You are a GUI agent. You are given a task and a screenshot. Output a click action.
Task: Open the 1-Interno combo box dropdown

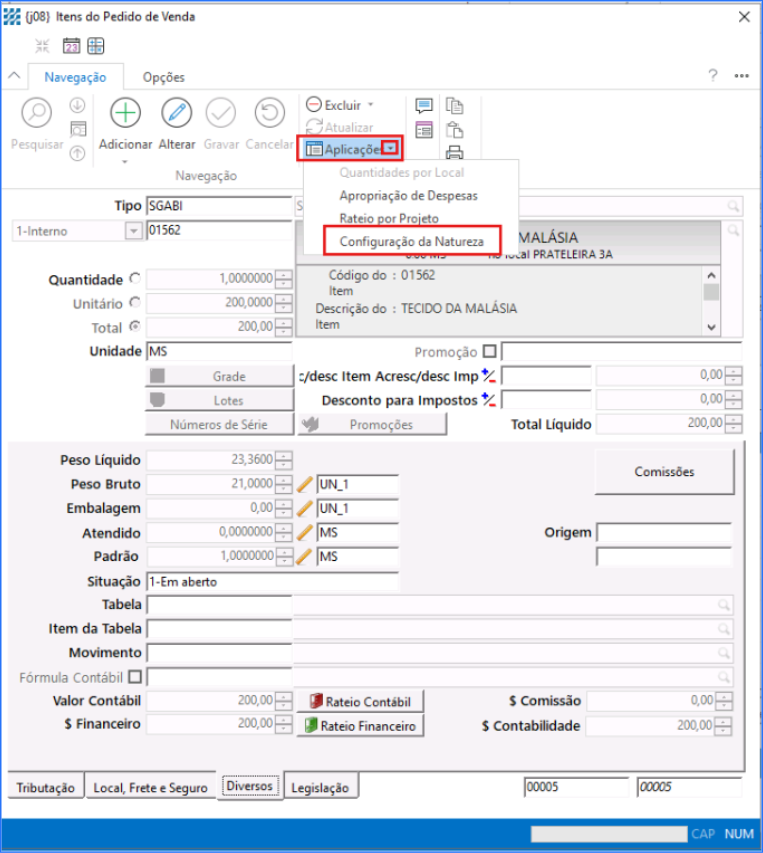click(133, 231)
